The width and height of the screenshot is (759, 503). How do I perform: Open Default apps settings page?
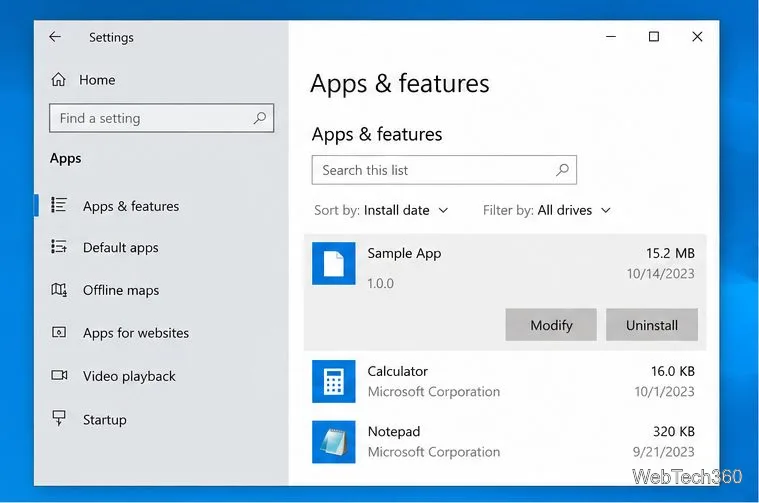(x=121, y=248)
